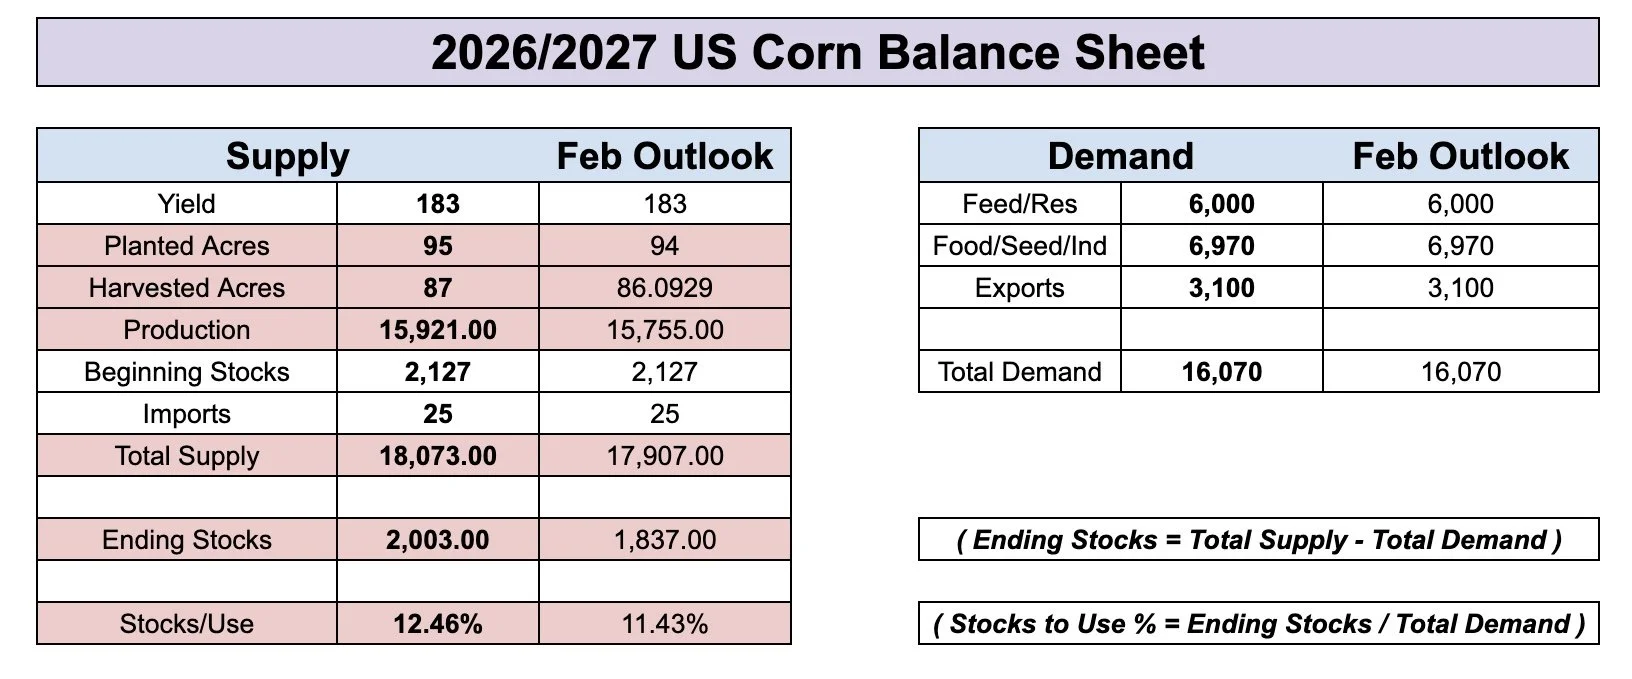Click the Stocks to Use % formula note

[1259, 624]
